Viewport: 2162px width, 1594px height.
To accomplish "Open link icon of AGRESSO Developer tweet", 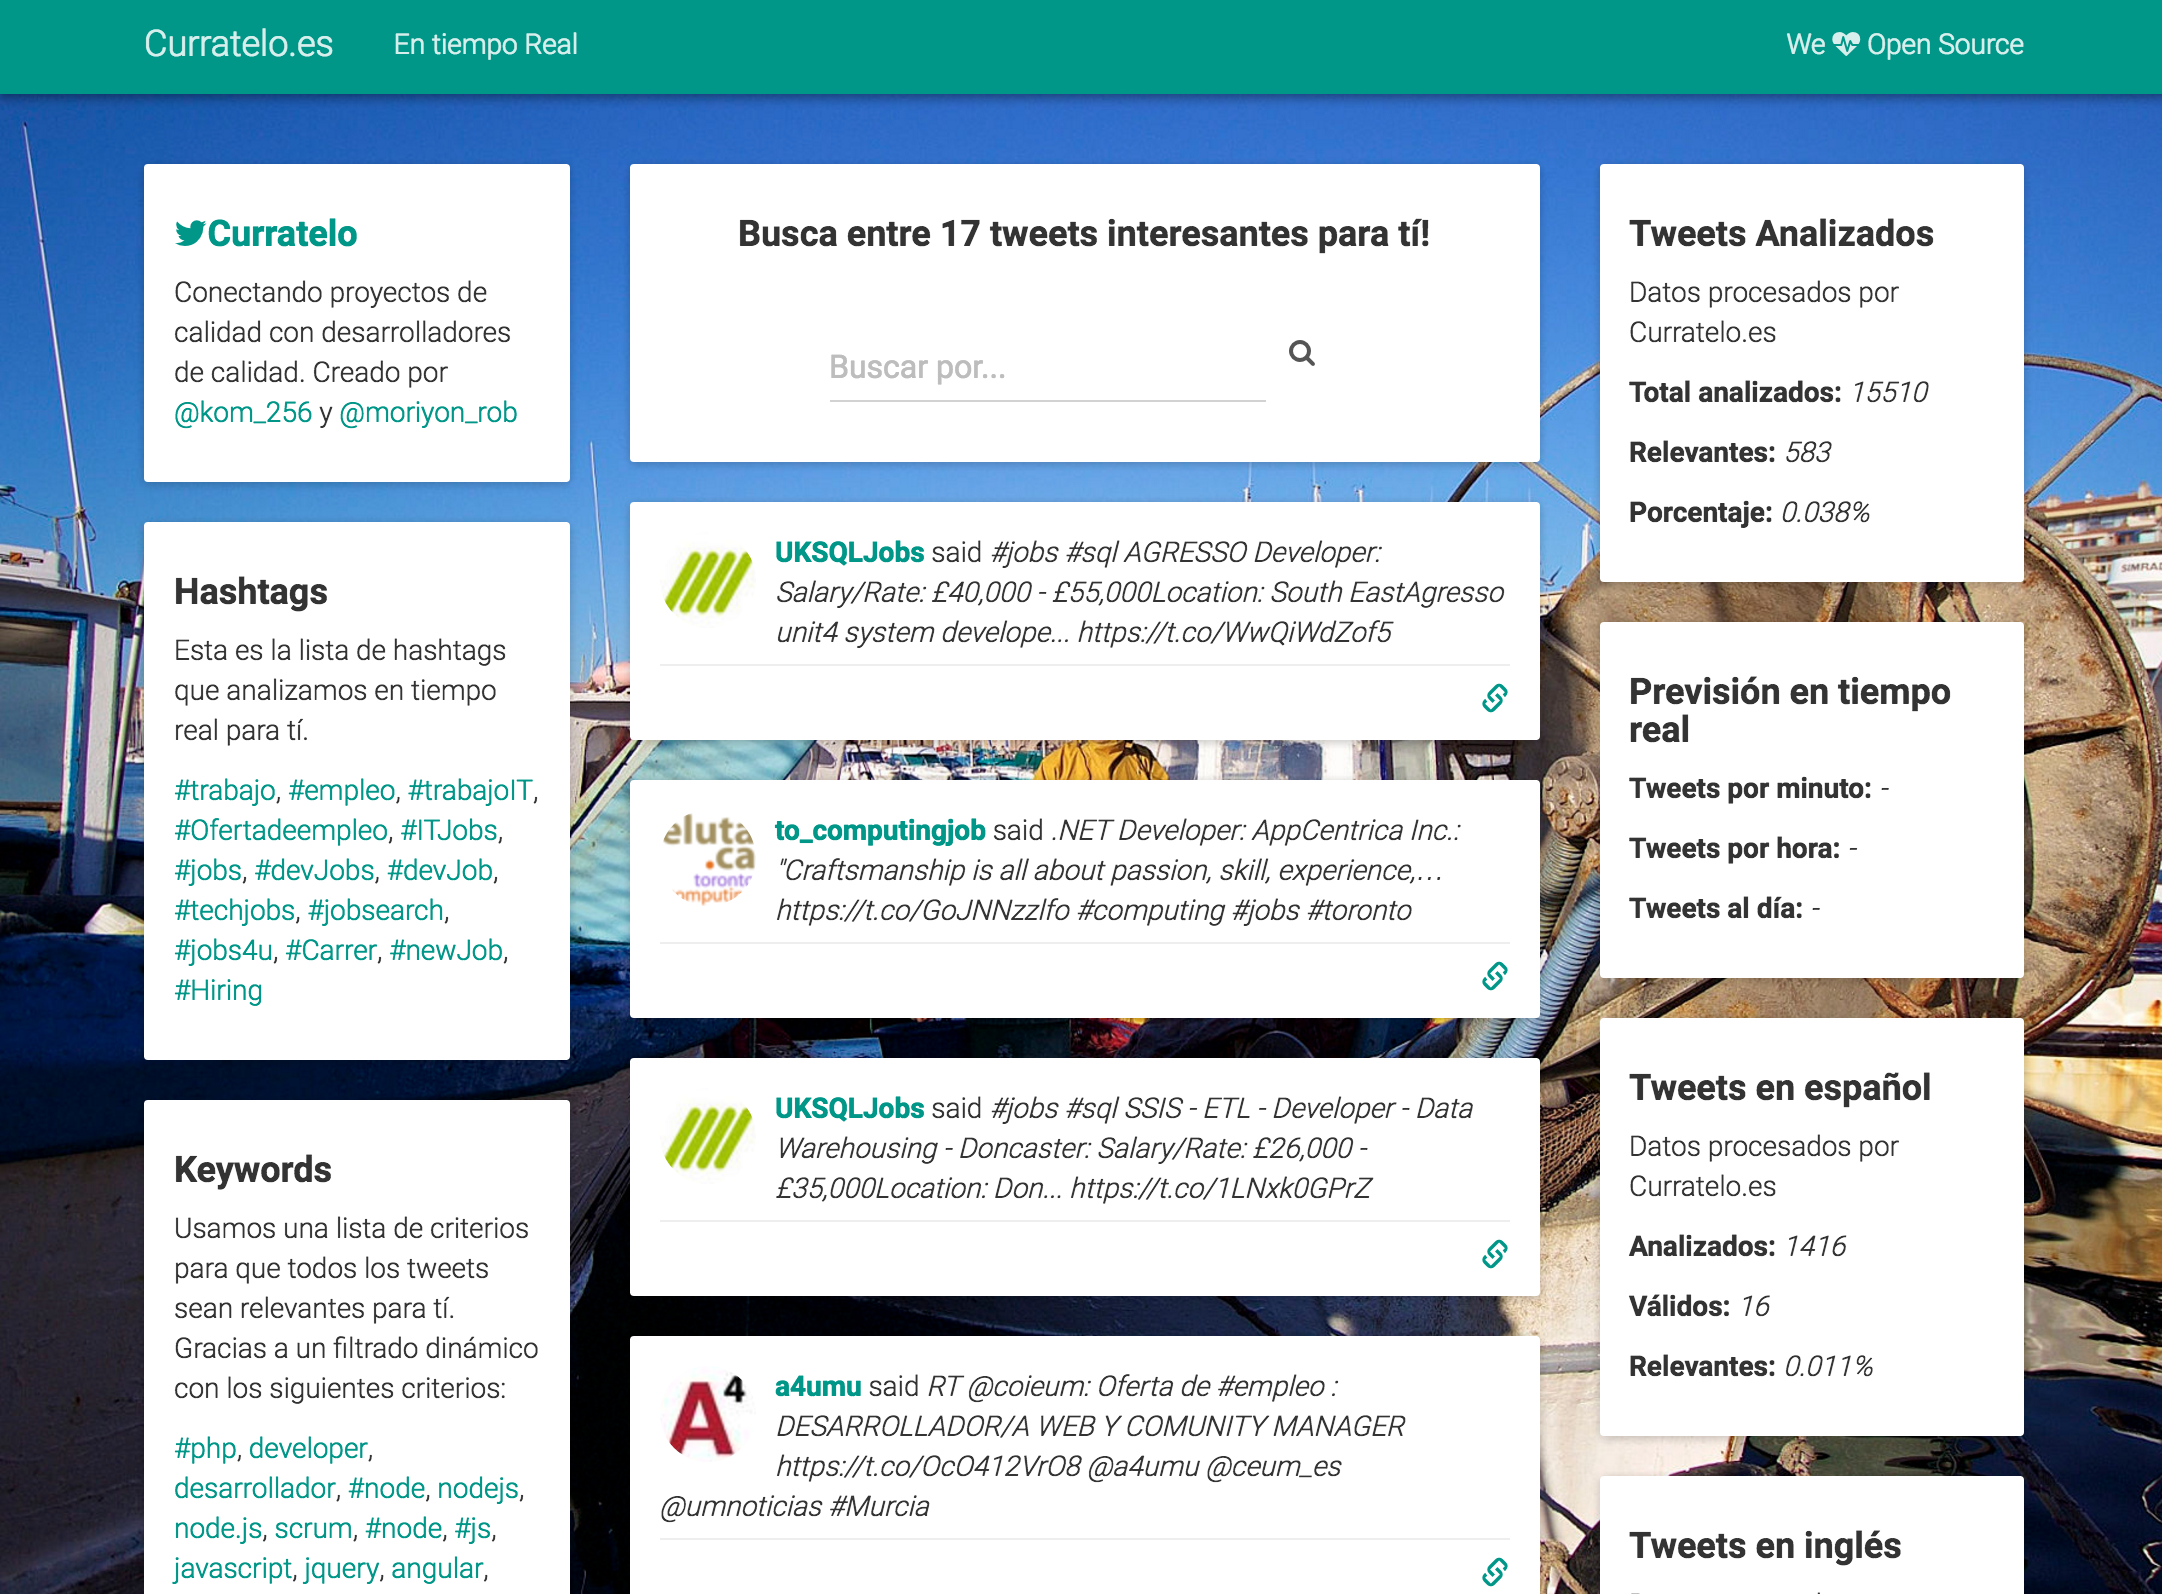I will (1494, 698).
